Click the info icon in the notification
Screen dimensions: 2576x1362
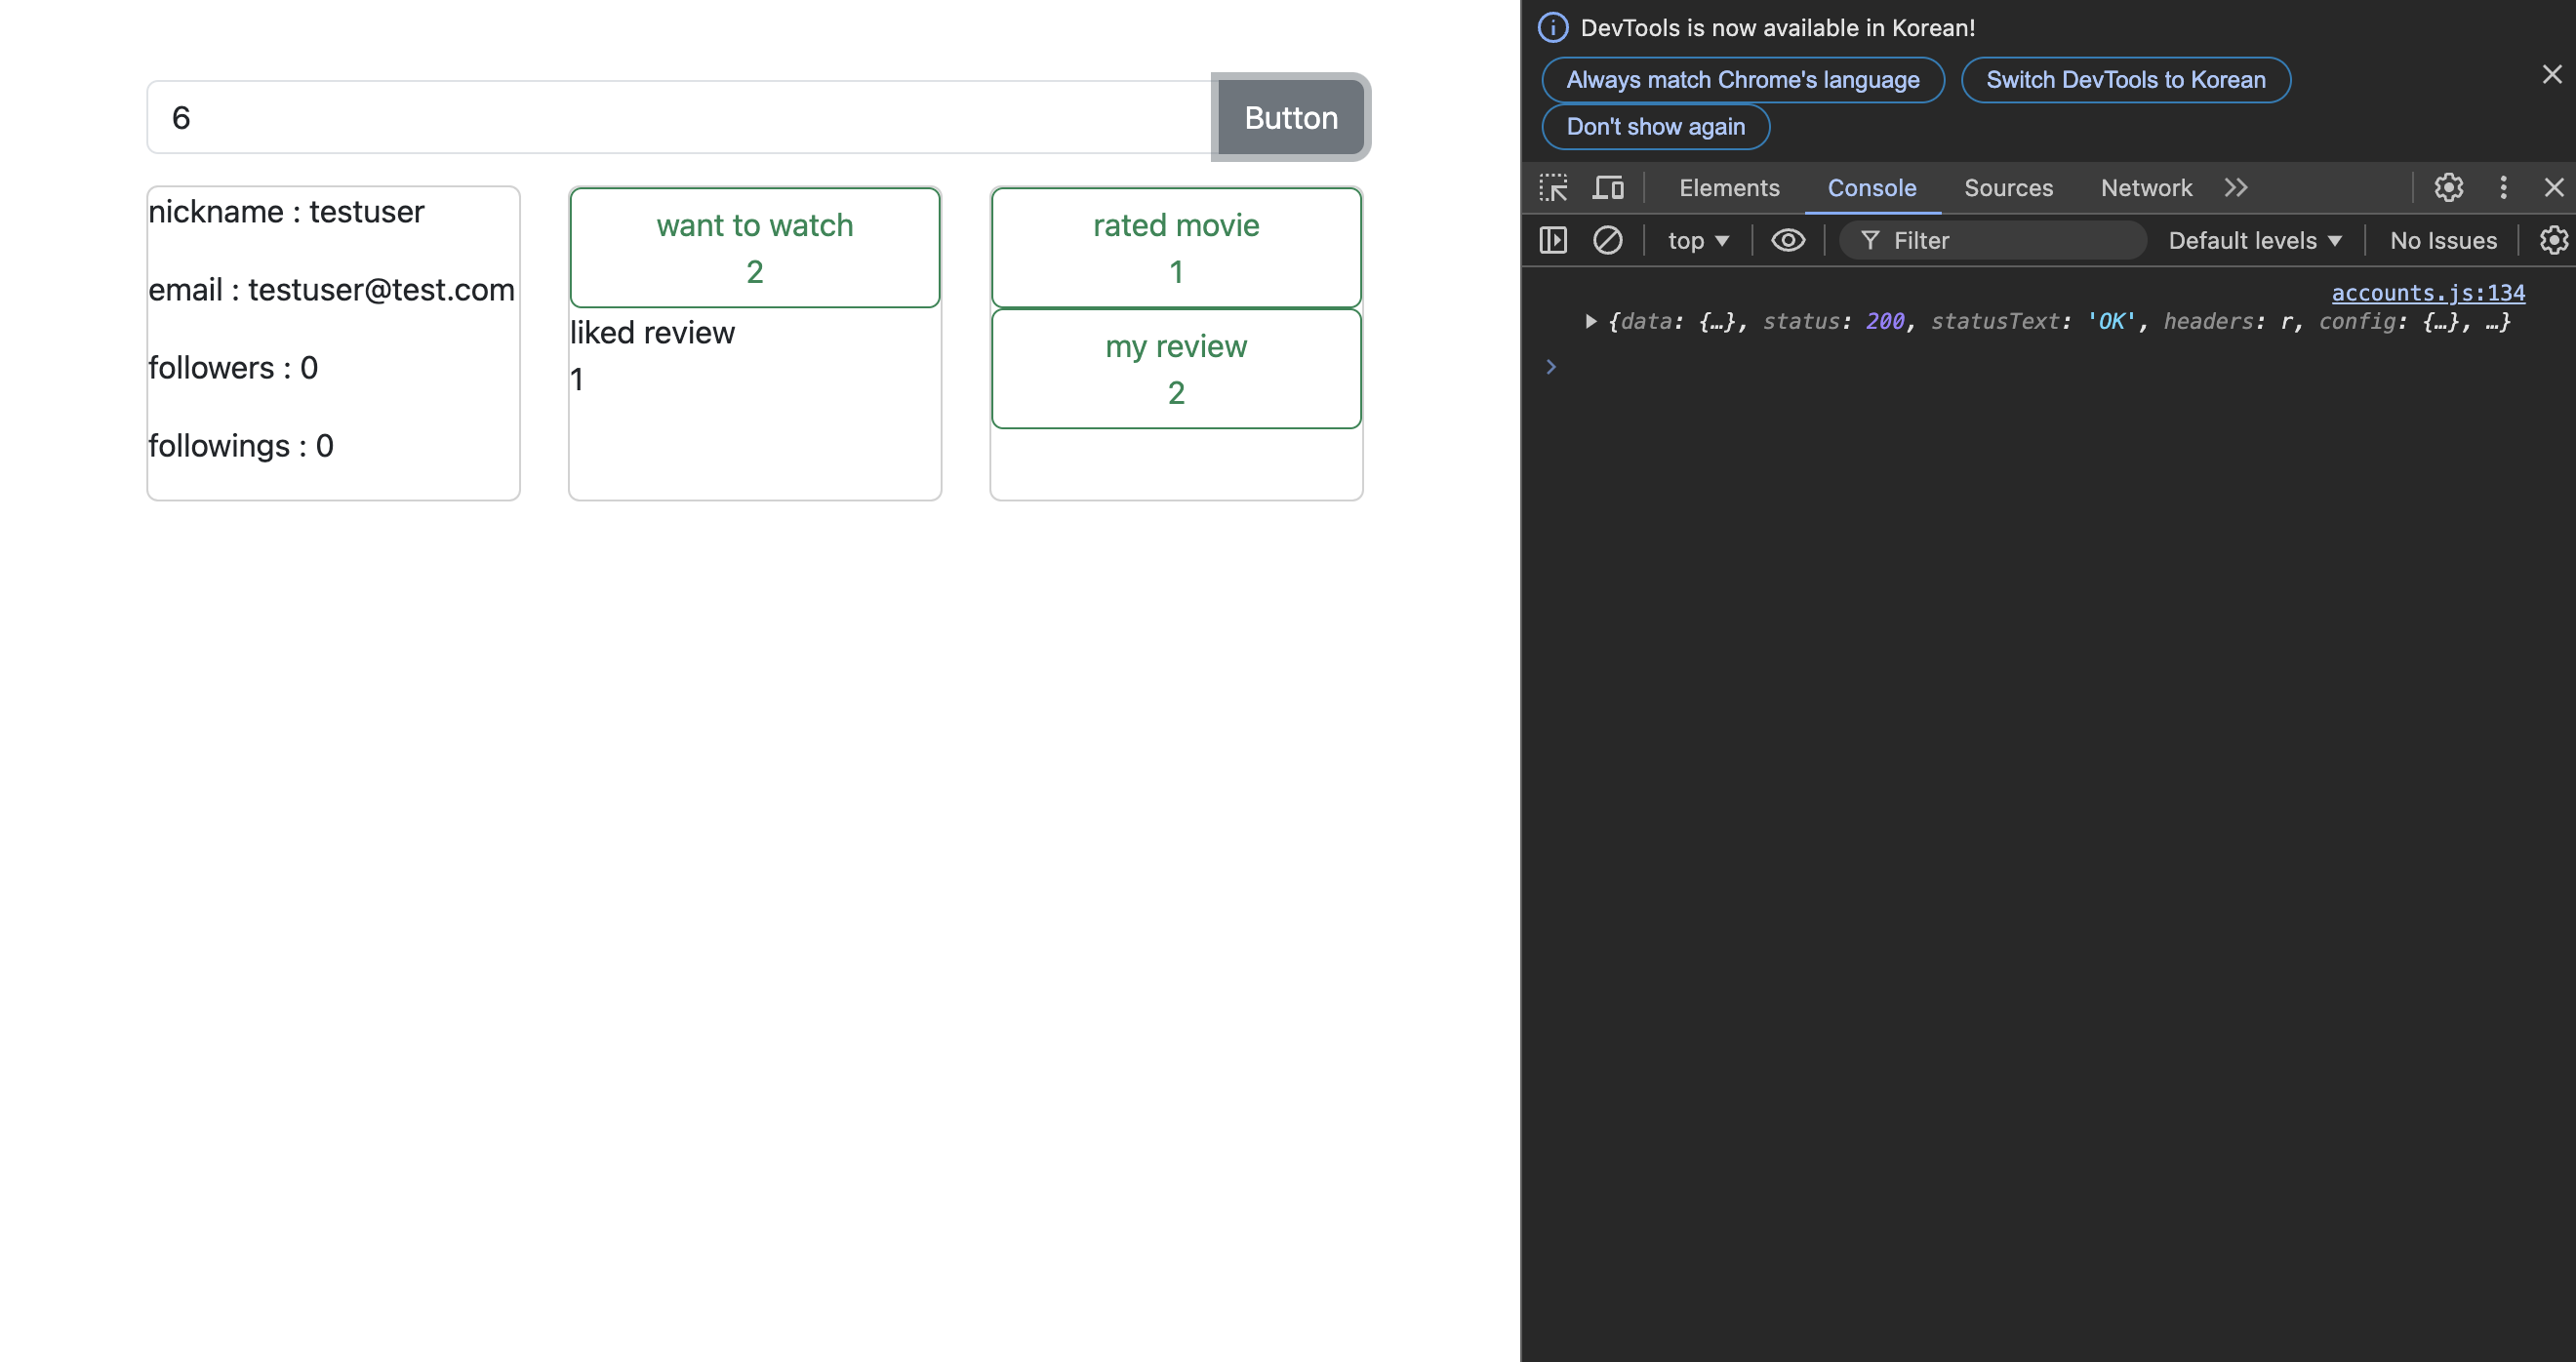point(1553,28)
